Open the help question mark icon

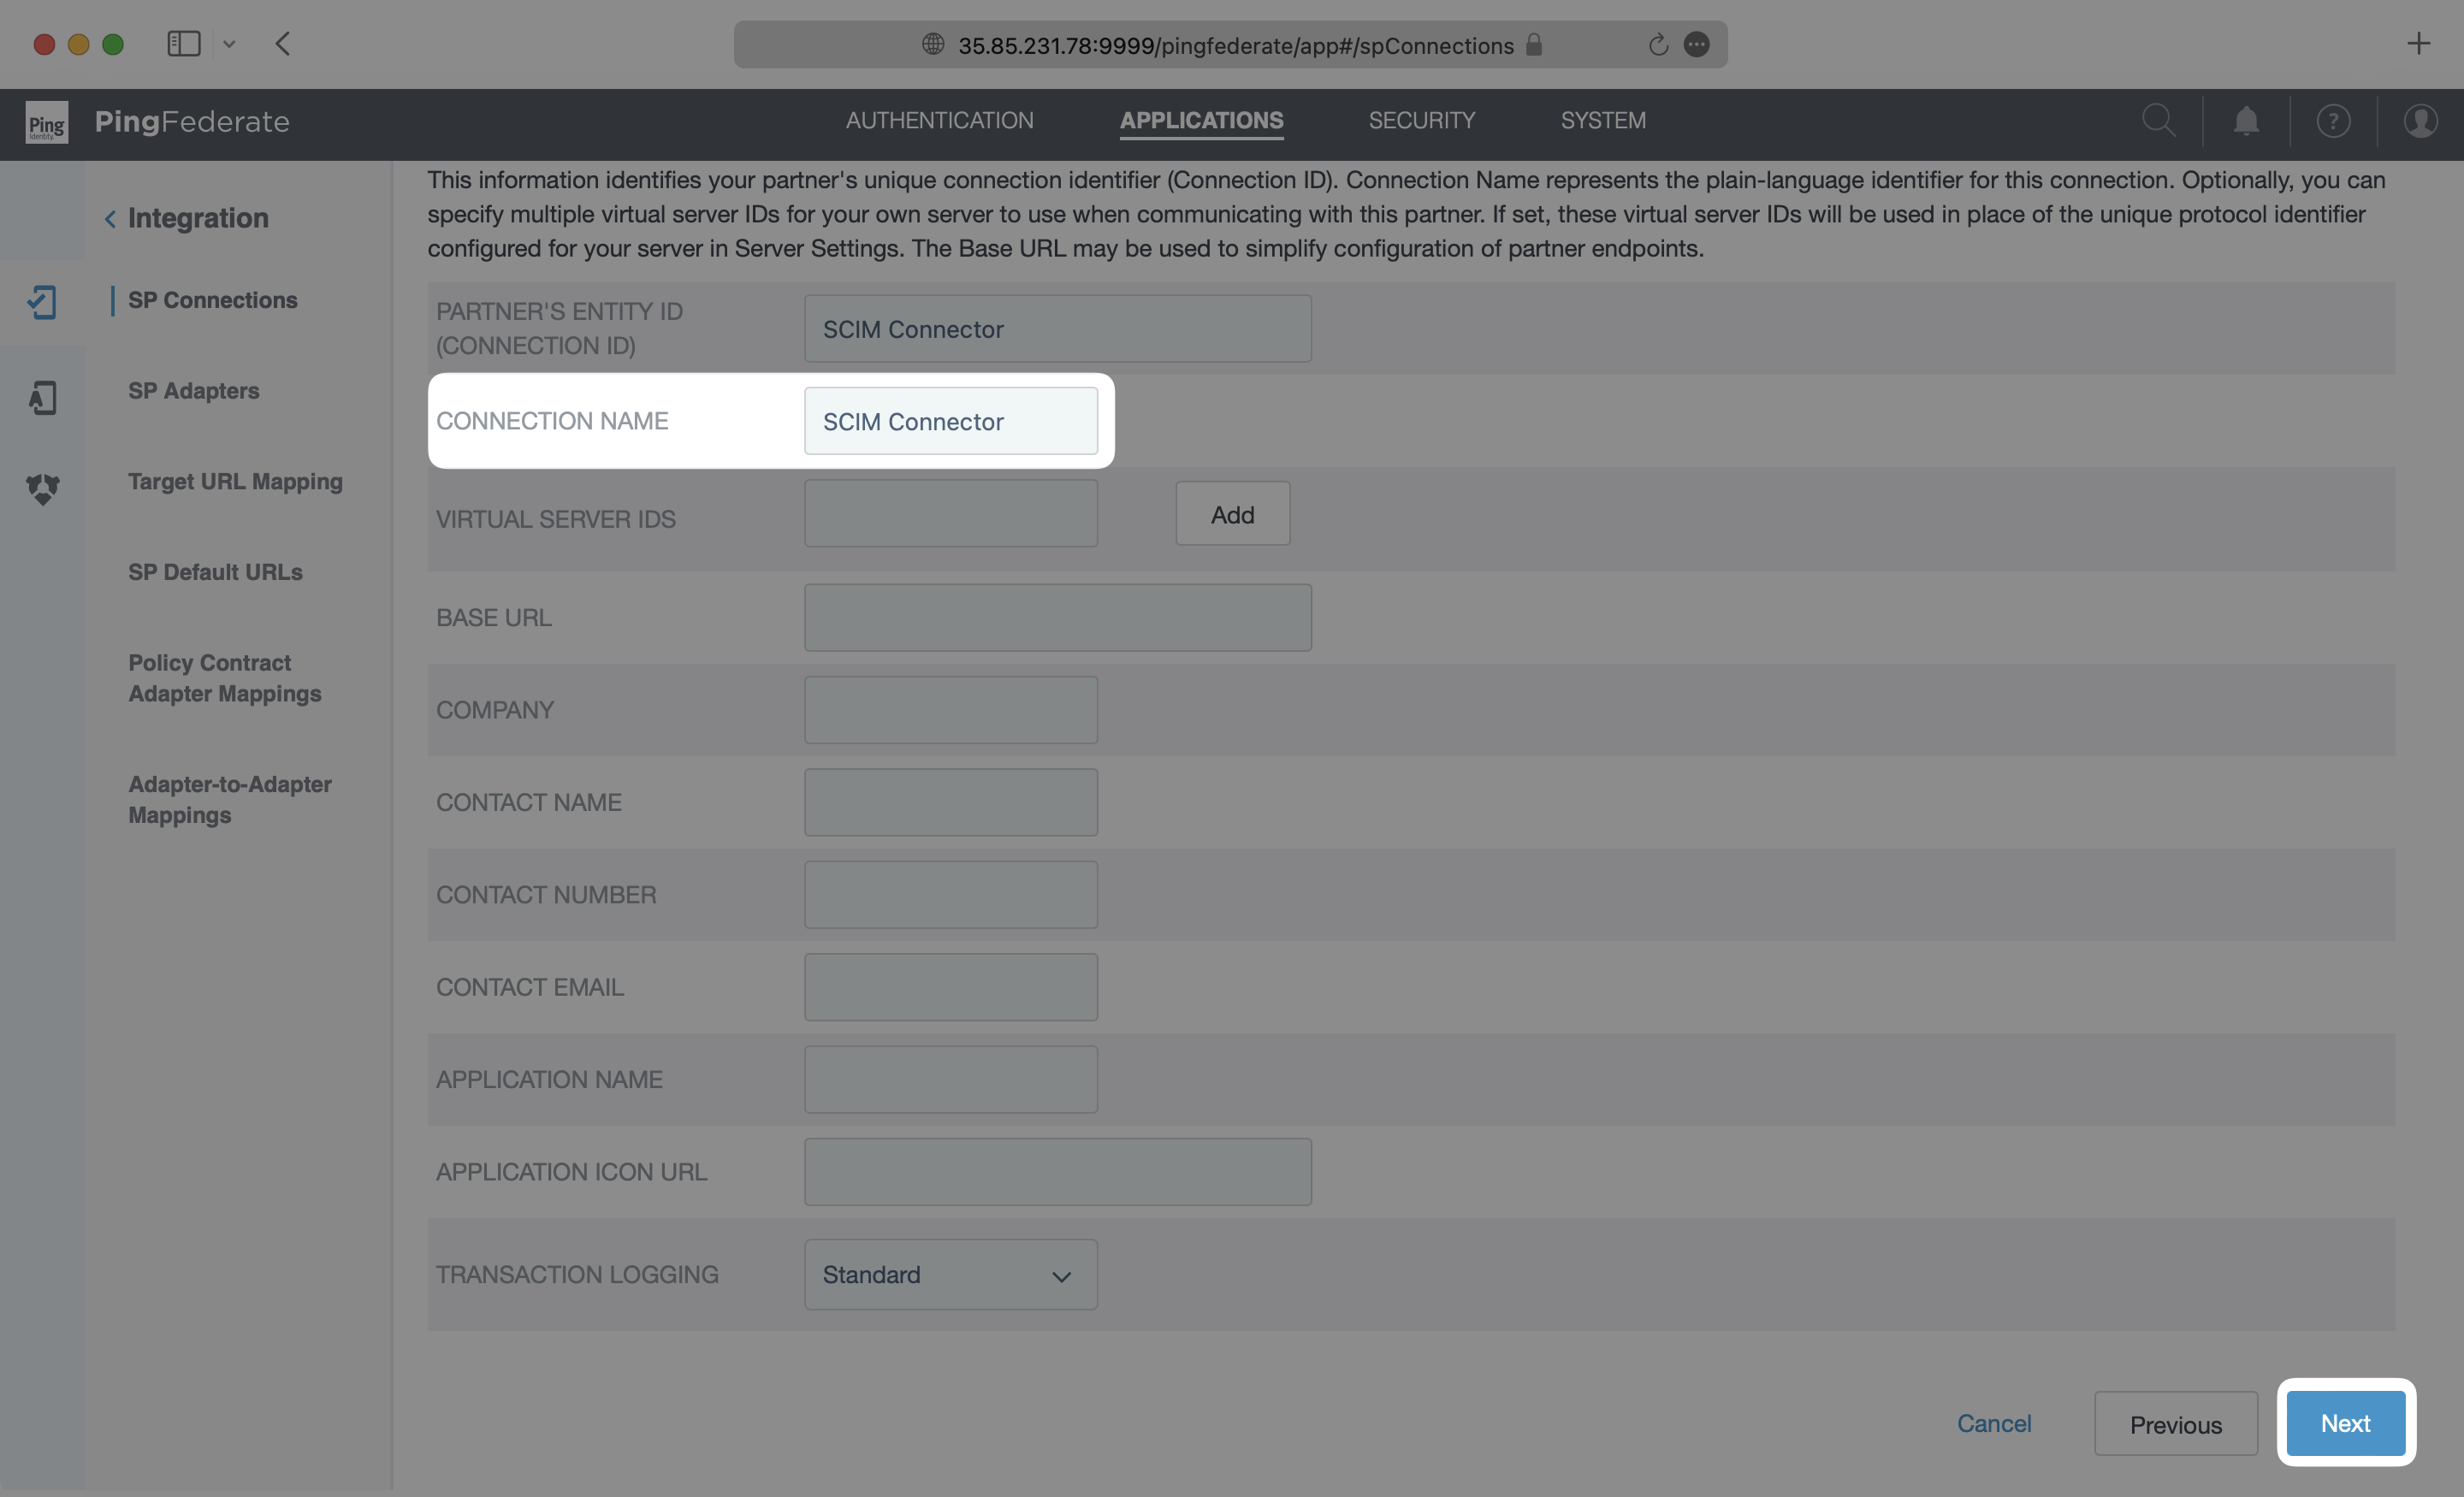point(2333,121)
